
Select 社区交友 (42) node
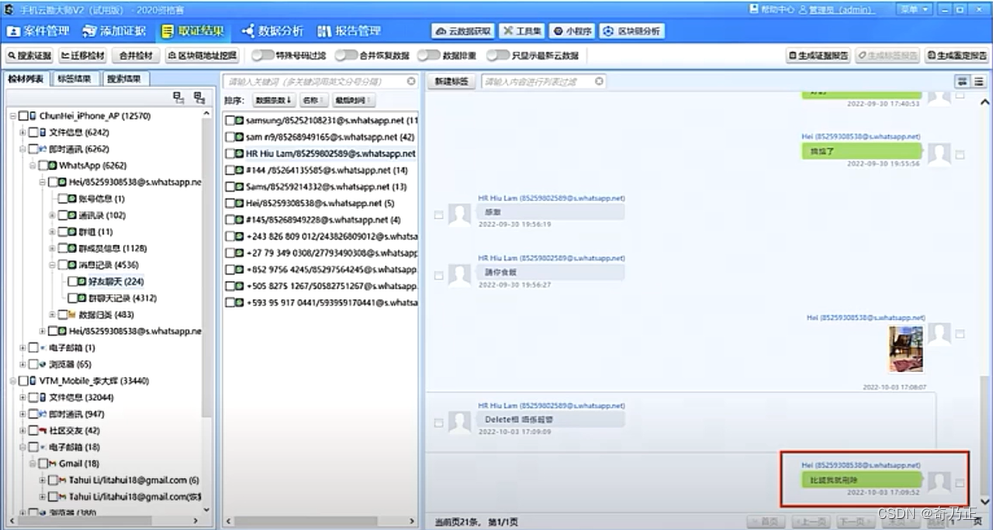tap(74, 431)
